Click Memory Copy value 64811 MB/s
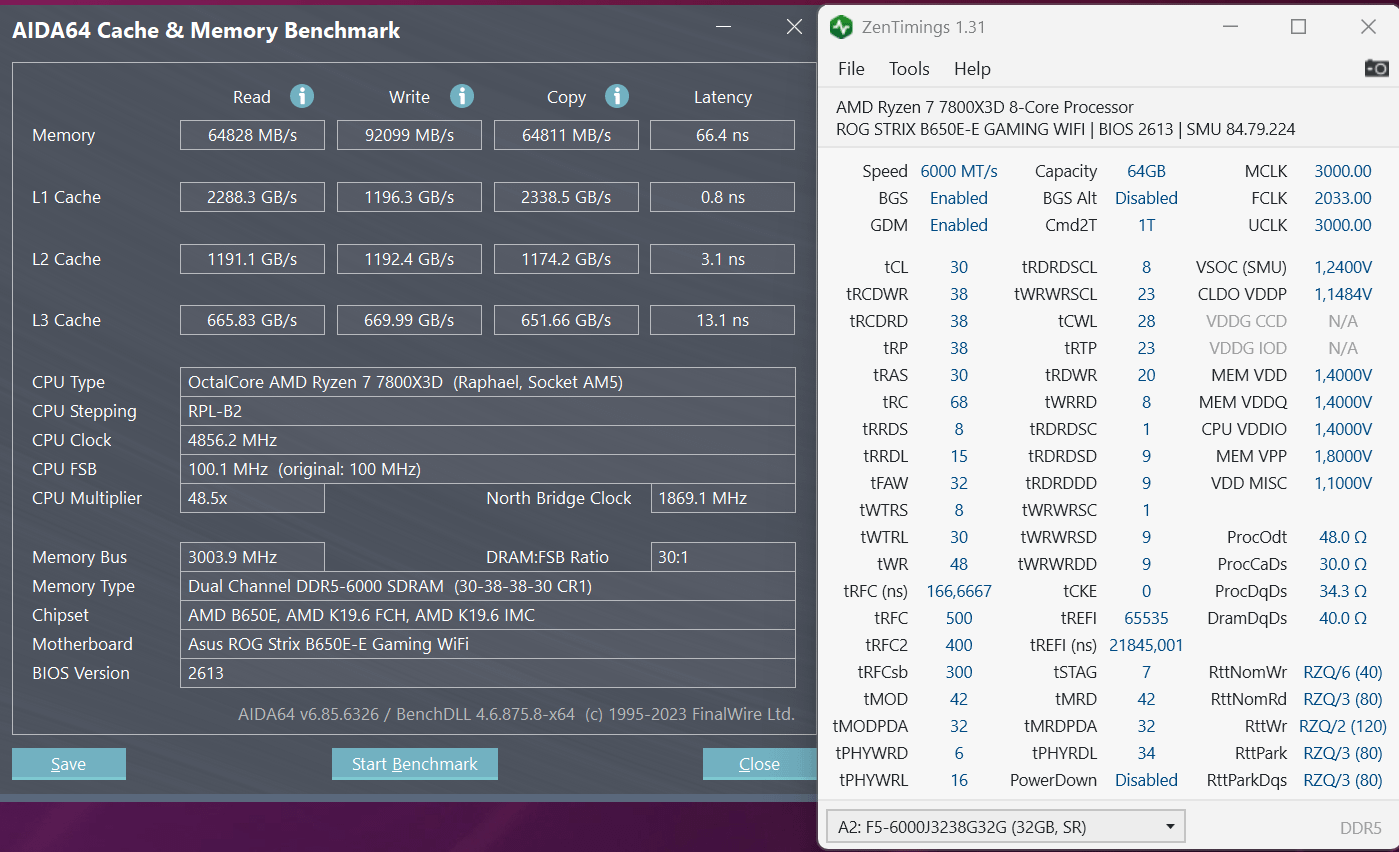This screenshot has height=852, width=1399. [x=566, y=135]
